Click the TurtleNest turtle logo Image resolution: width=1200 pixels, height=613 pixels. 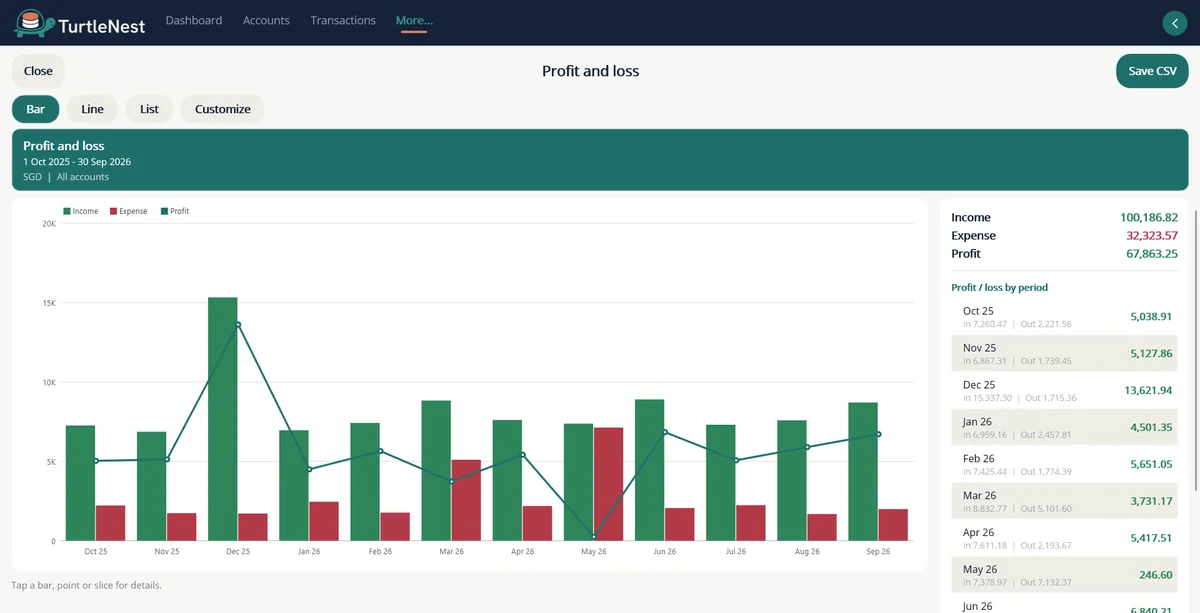[32, 23]
